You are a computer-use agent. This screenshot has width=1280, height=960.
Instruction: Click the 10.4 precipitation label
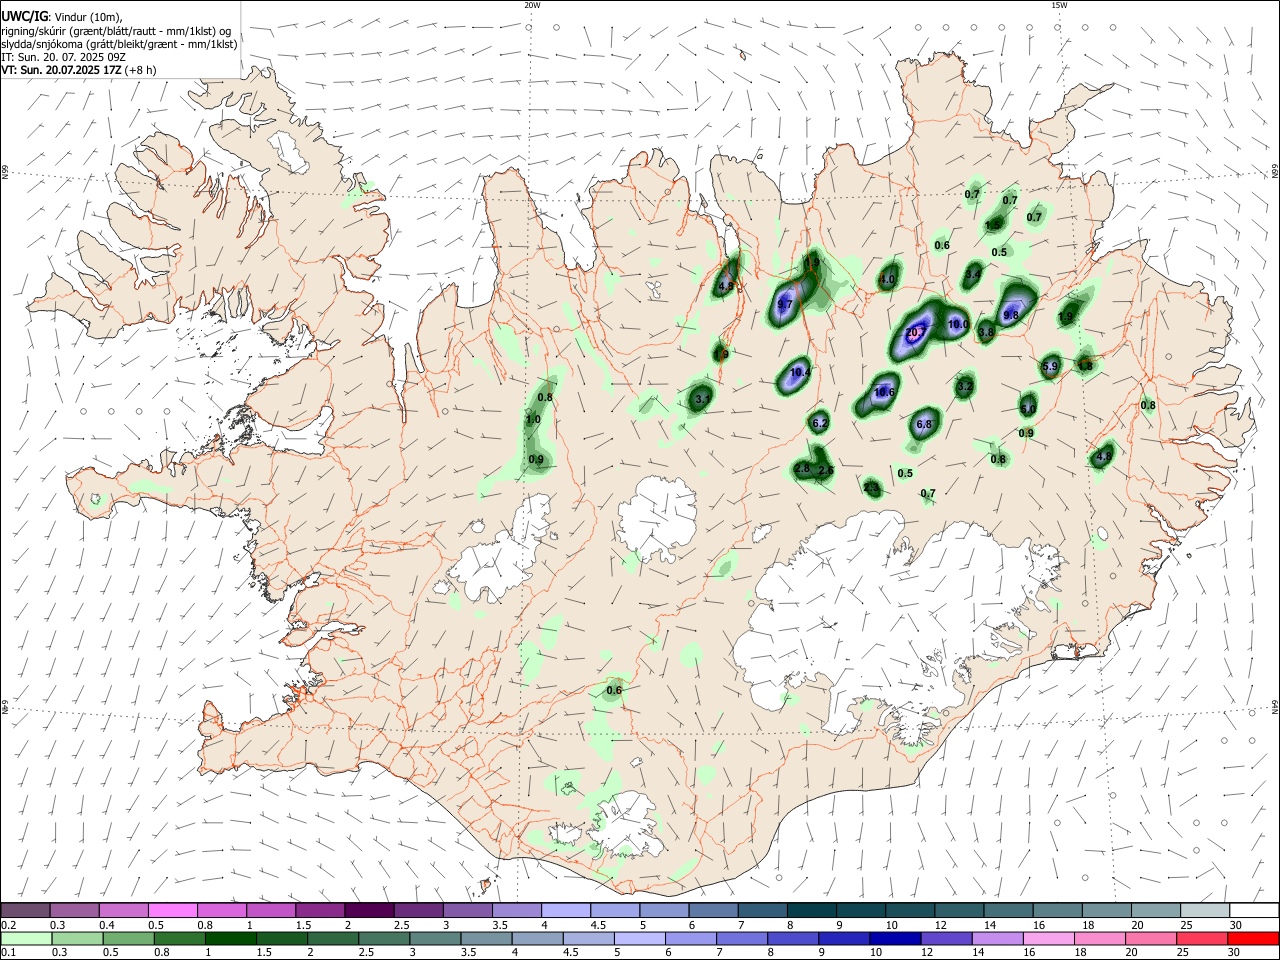tap(799, 372)
